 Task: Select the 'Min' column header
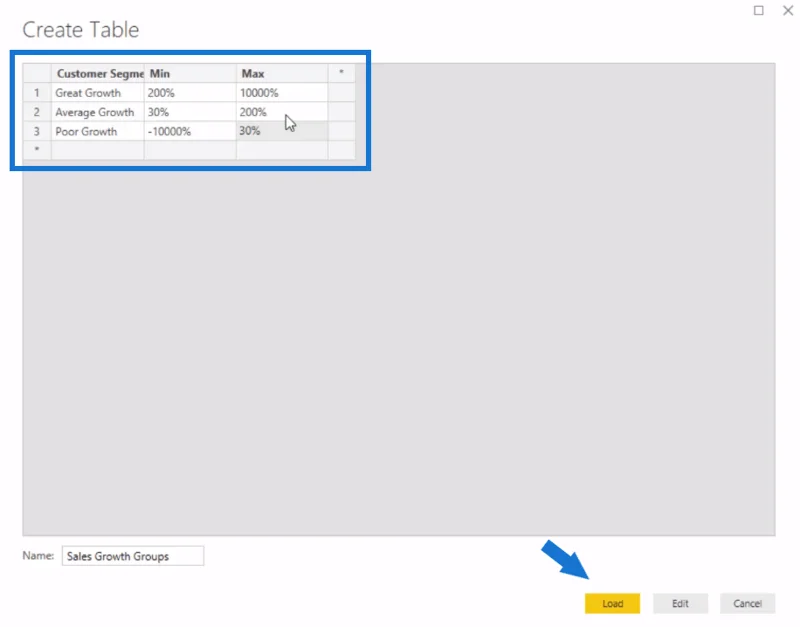[190, 73]
